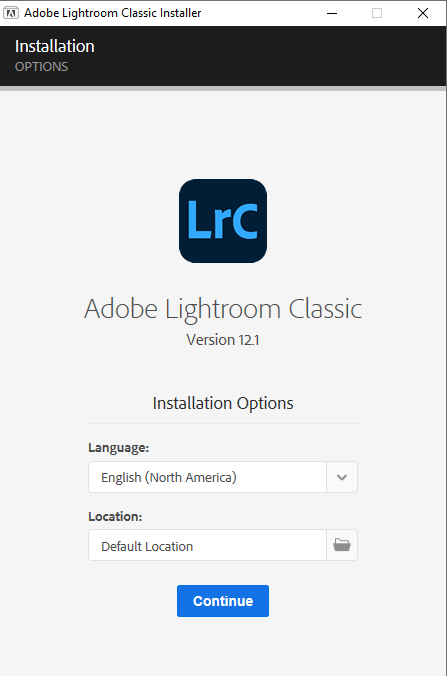Click the Adobe Lightroom Classic product name
This screenshot has height=676, width=447.
pyautogui.click(x=223, y=309)
